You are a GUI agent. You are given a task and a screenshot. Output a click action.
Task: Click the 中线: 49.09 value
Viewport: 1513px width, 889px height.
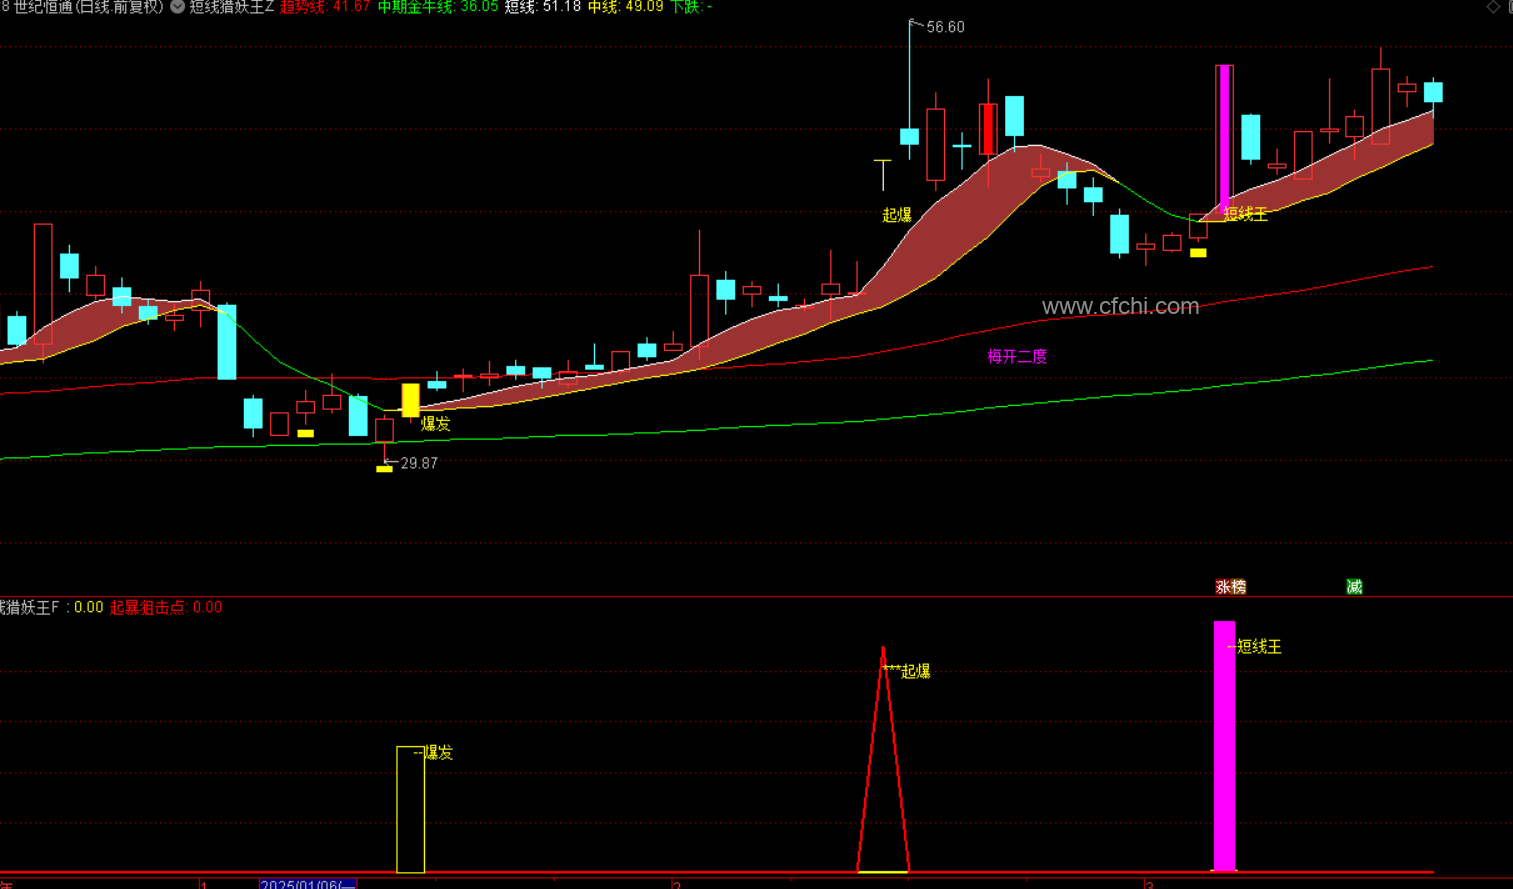626,6
